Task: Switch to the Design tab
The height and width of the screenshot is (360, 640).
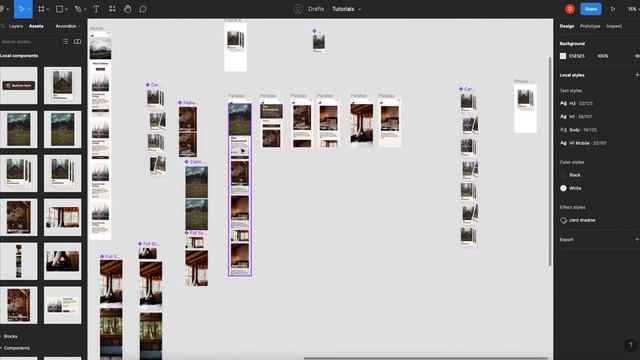Action: (x=567, y=26)
